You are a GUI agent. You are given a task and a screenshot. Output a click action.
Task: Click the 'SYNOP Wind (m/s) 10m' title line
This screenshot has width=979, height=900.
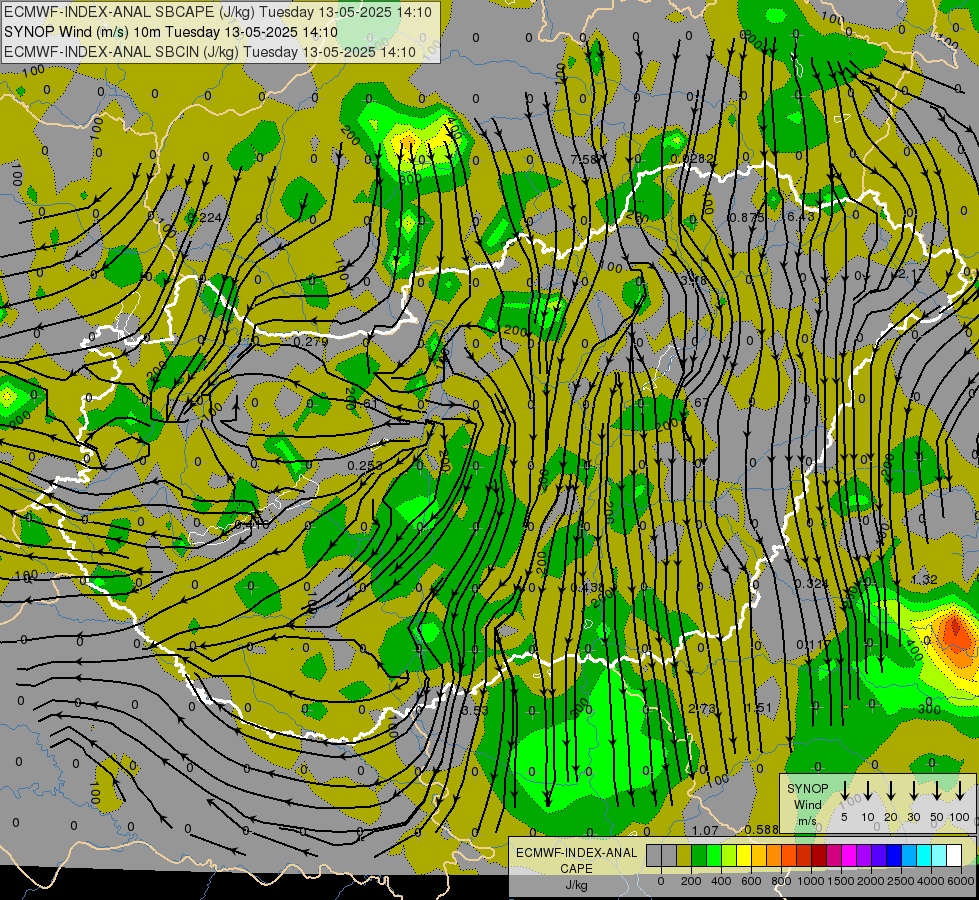point(170,32)
